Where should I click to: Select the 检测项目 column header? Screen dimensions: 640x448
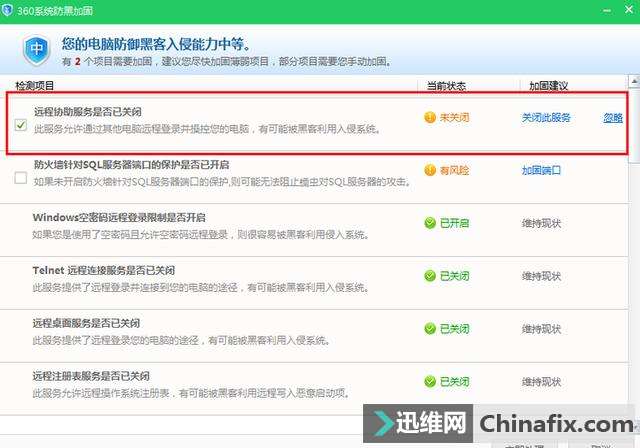point(34,86)
